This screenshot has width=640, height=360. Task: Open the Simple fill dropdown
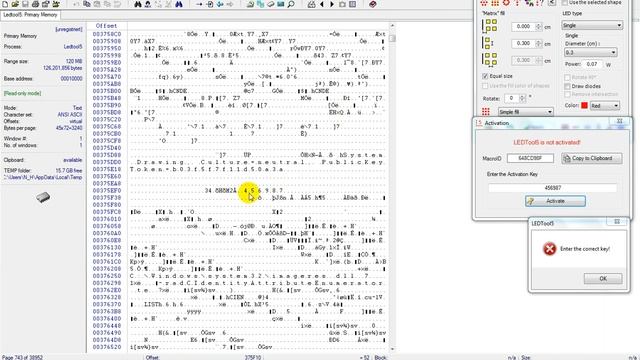525,112
